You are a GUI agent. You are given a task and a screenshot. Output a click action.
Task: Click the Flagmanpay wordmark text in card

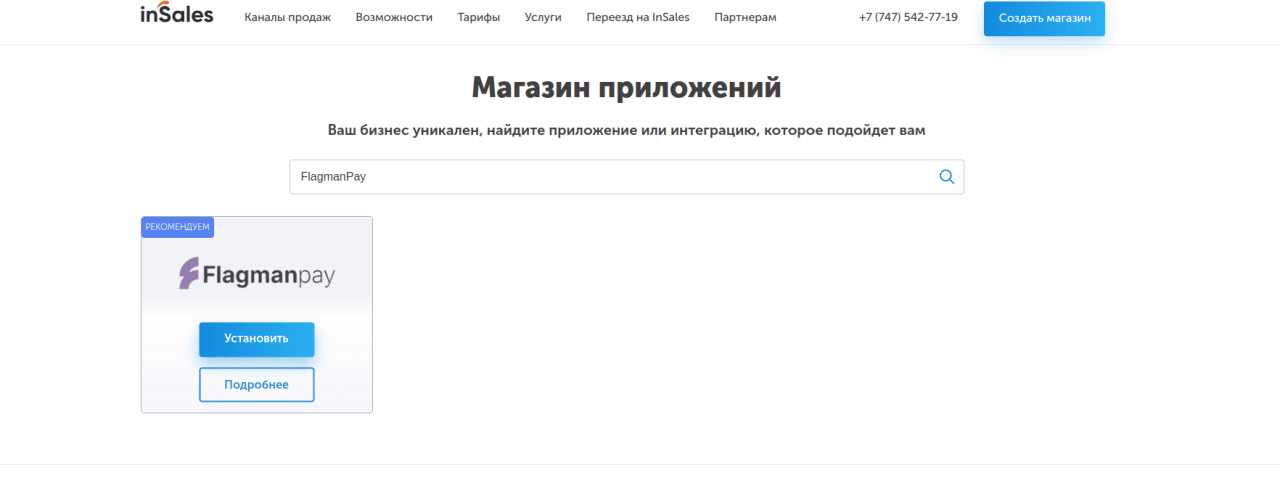(269, 274)
